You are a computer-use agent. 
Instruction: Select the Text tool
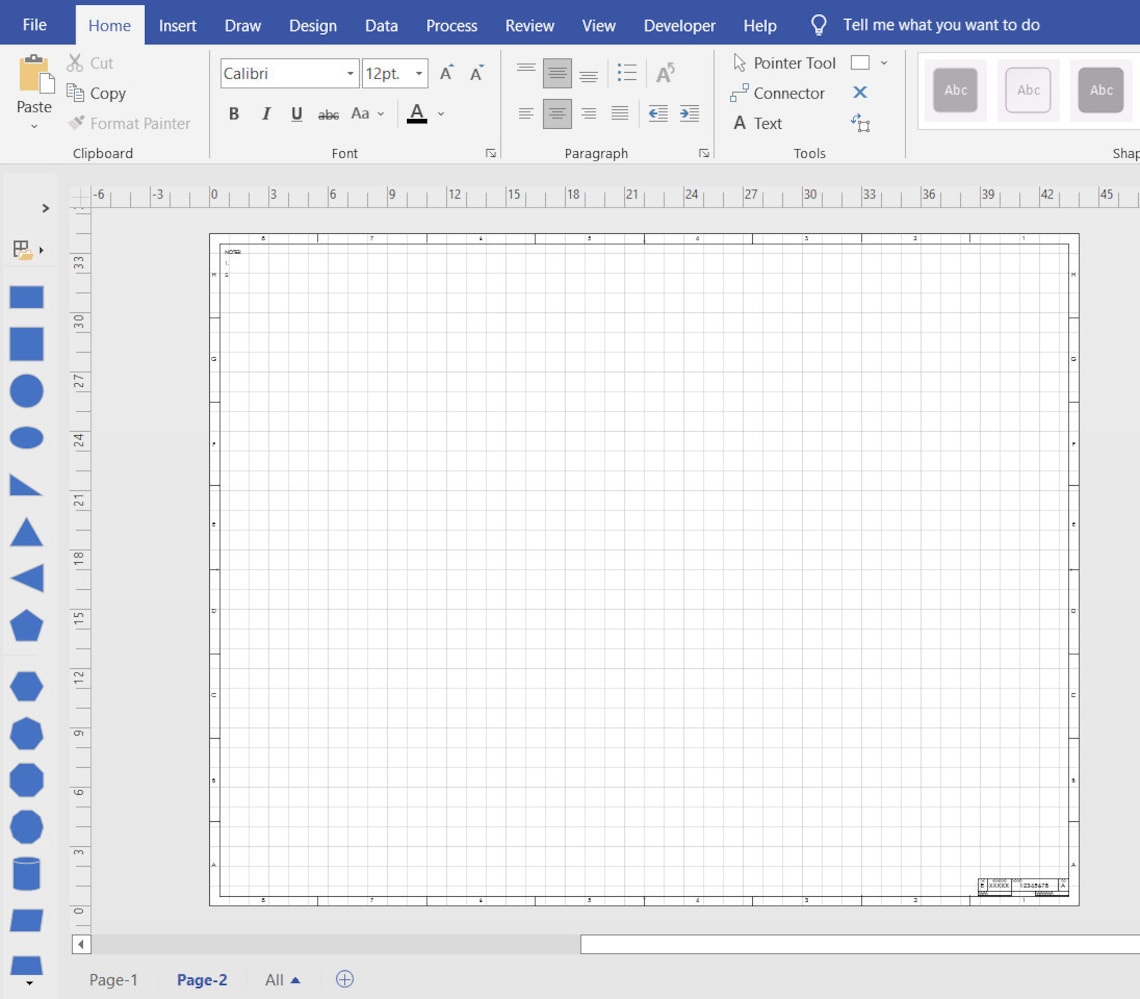click(x=769, y=123)
